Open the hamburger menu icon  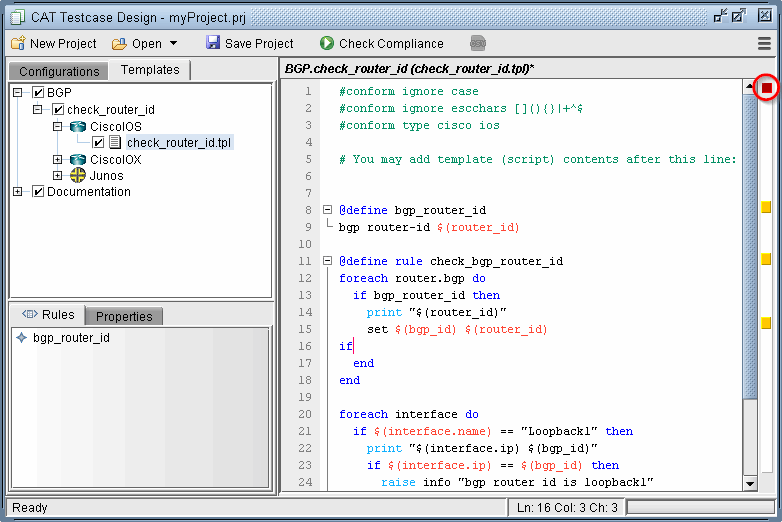click(x=765, y=43)
